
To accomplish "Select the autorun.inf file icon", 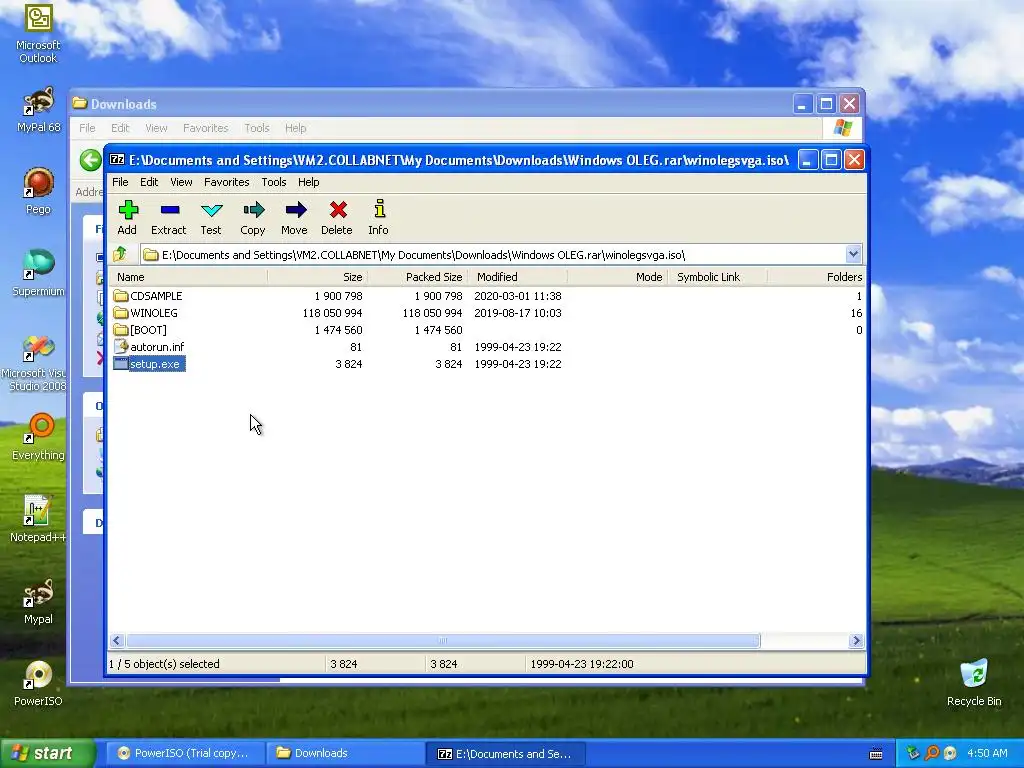I will pyautogui.click(x=120, y=347).
